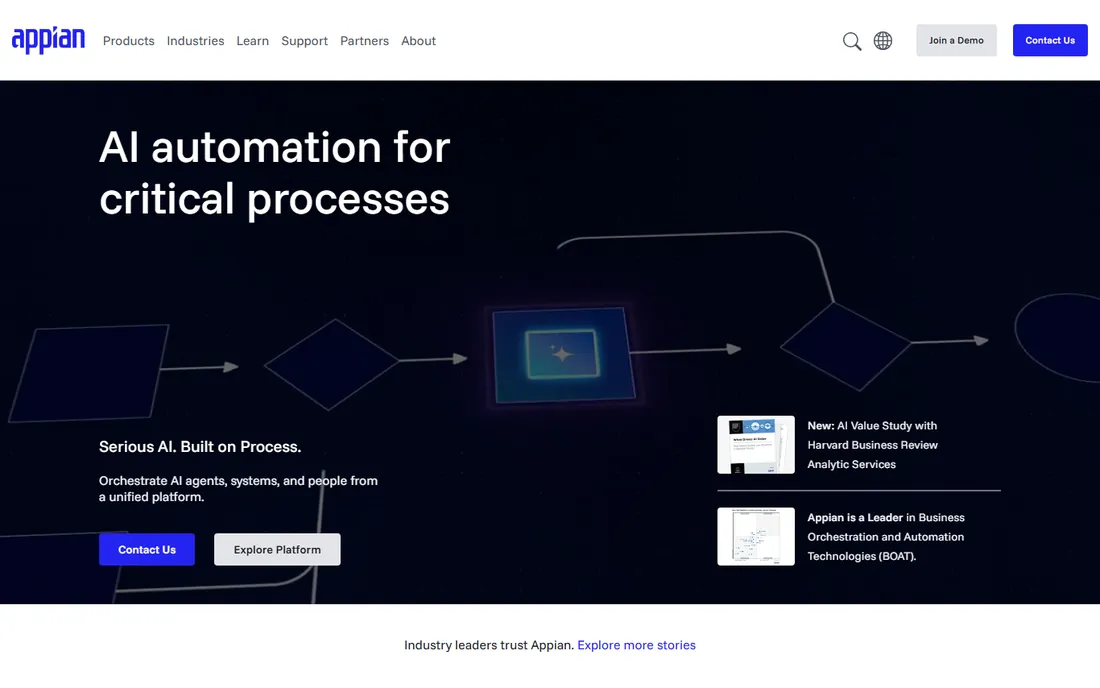Open the BOAT Leader report thumbnail

[x=756, y=537]
